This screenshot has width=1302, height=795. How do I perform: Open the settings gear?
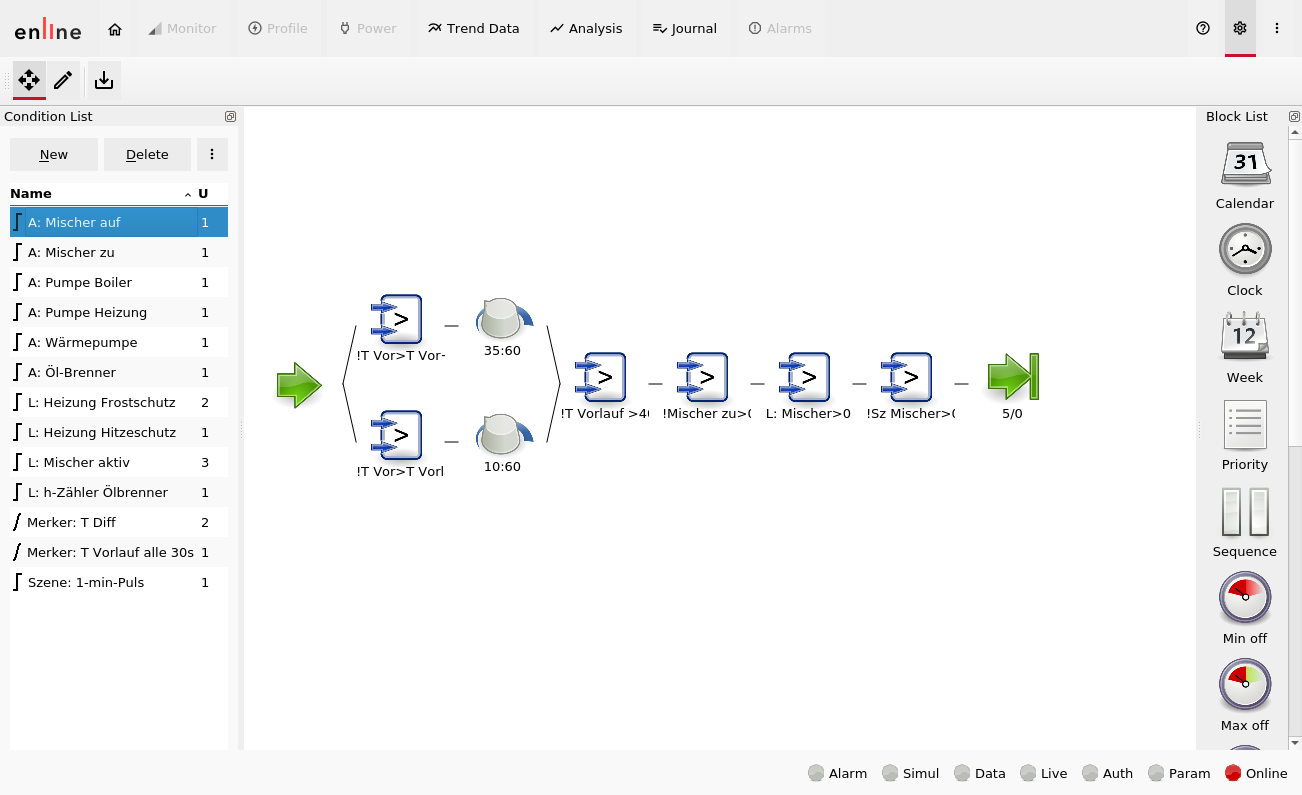point(1240,28)
